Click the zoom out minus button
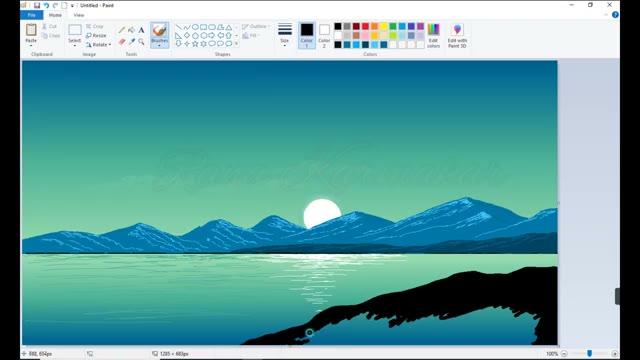The width and height of the screenshot is (640, 360). (x=564, y=354)
